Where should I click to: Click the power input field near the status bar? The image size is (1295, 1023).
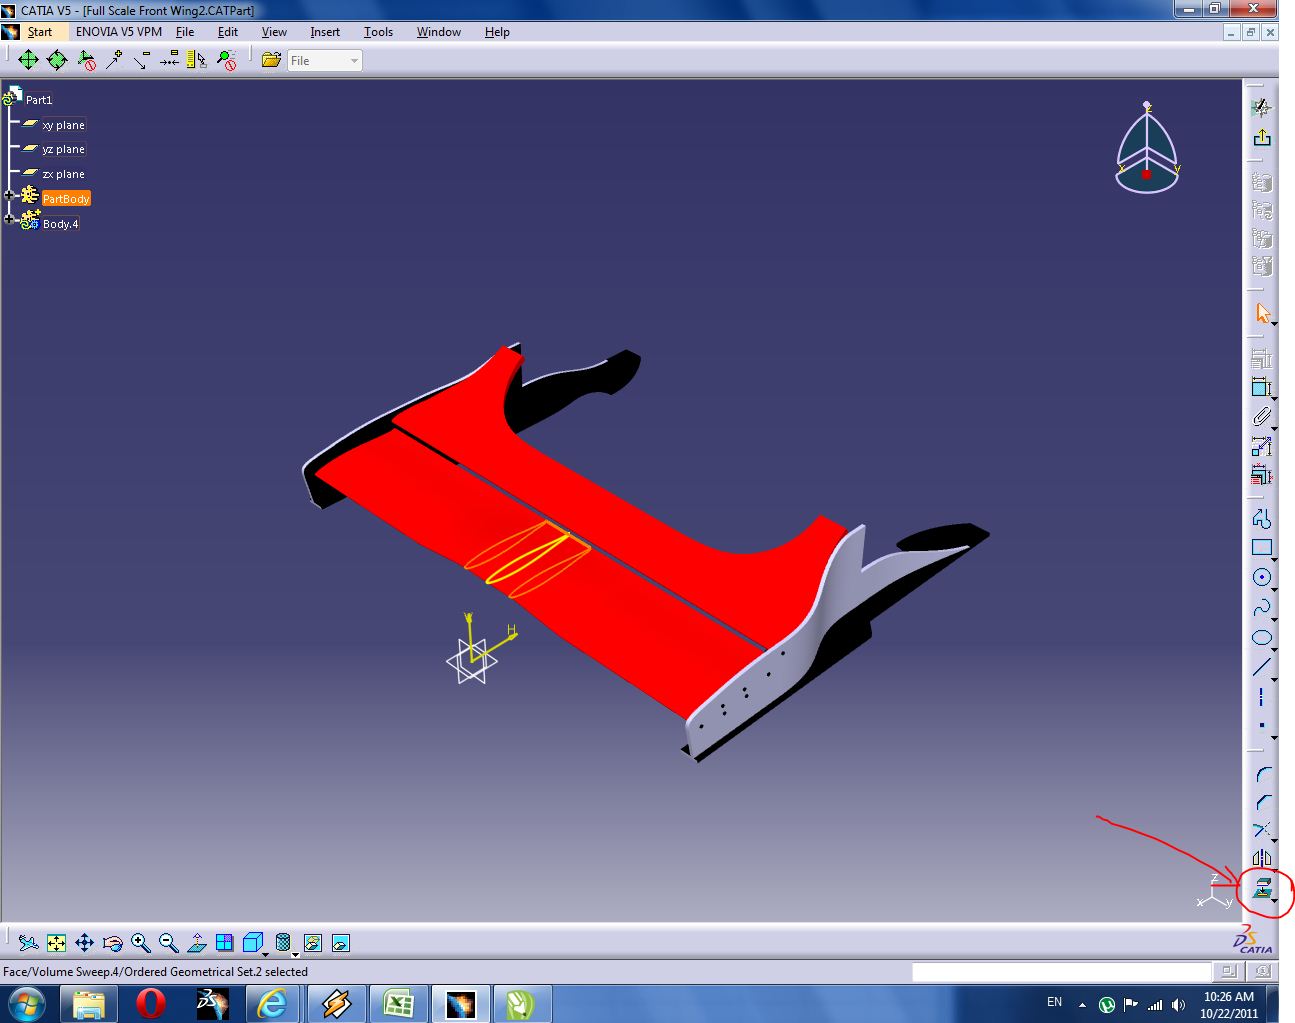pos(1060,971)
